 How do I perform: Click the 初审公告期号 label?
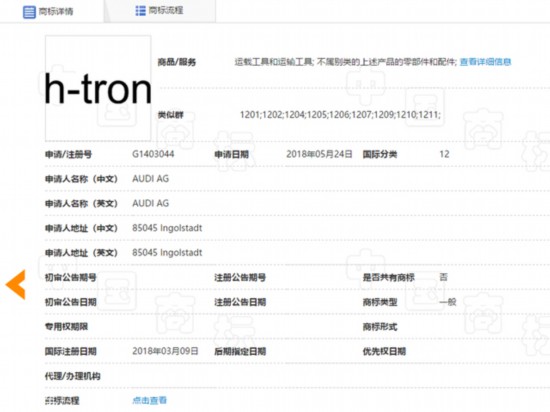[x=71, y=277]
